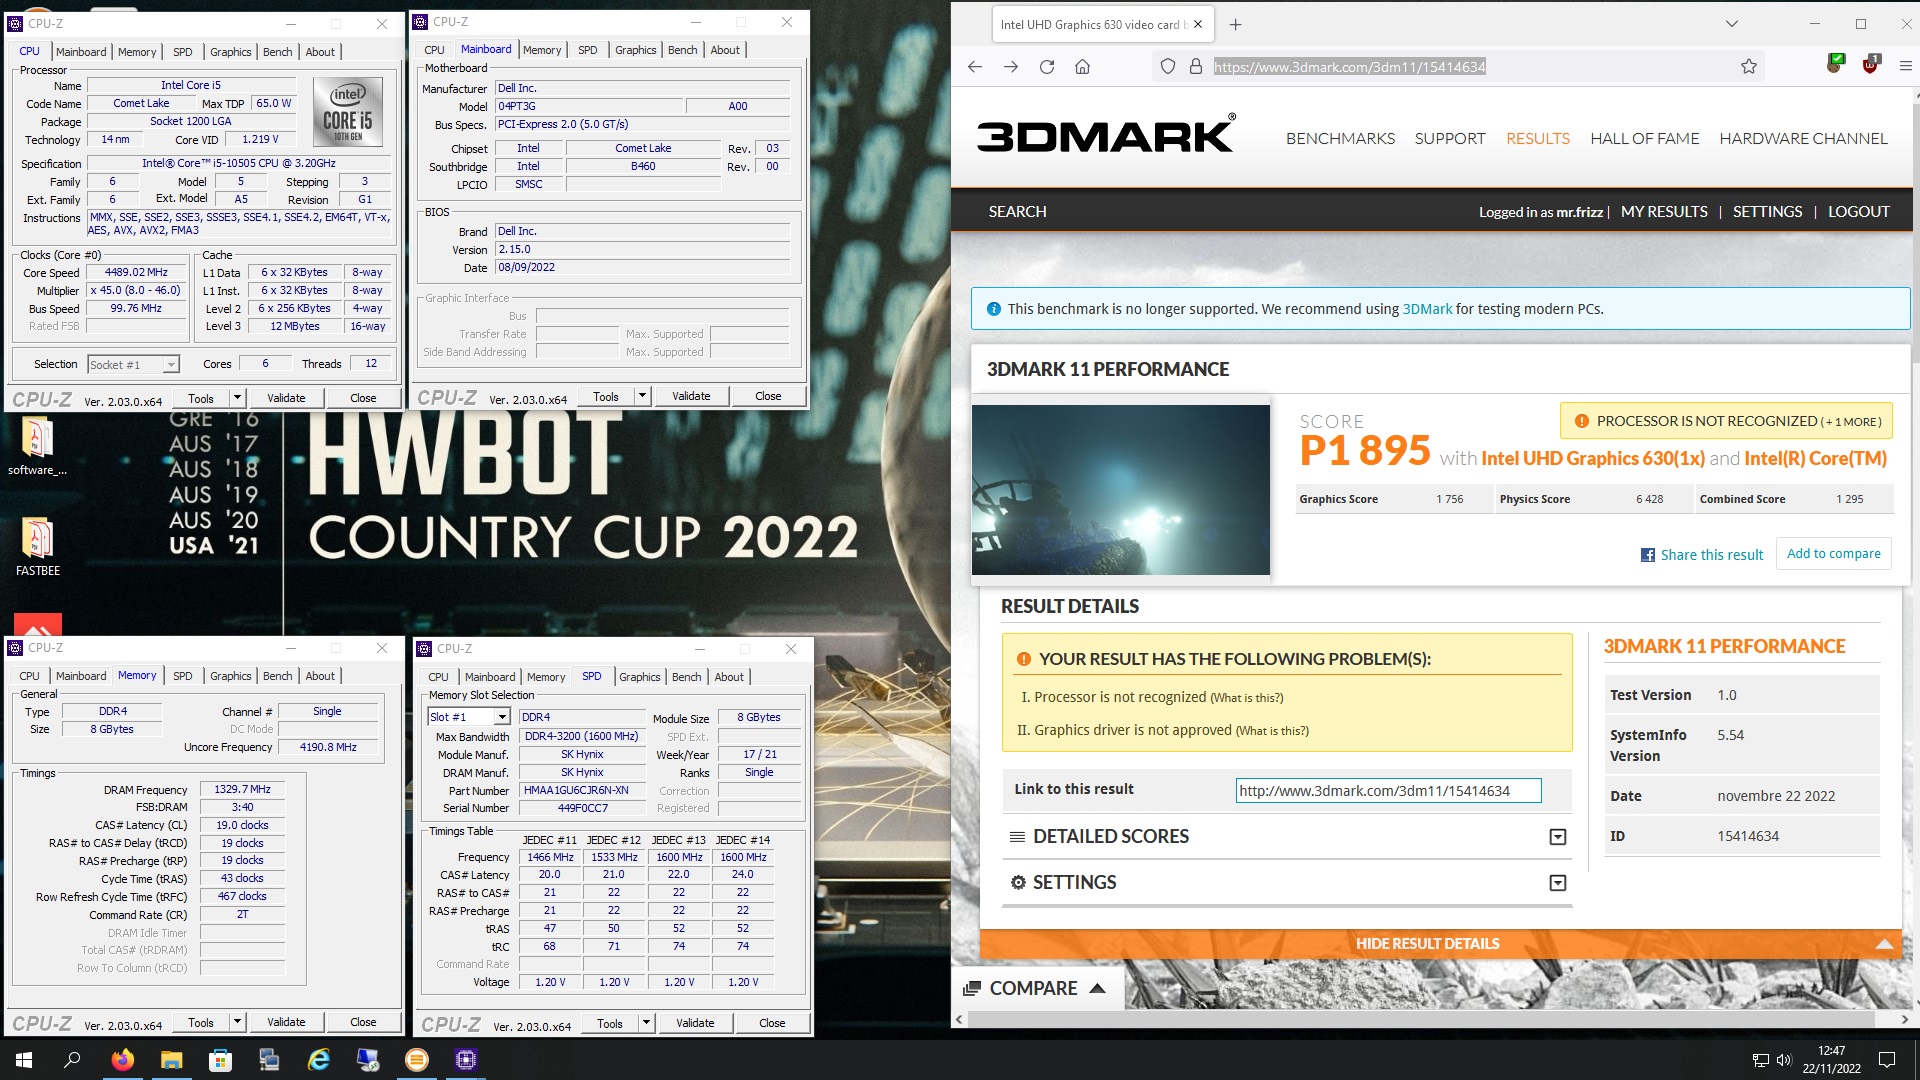Click the 3DMark 11 benchmark thumbnail

pyautogui.click(x=1120, y=489)
